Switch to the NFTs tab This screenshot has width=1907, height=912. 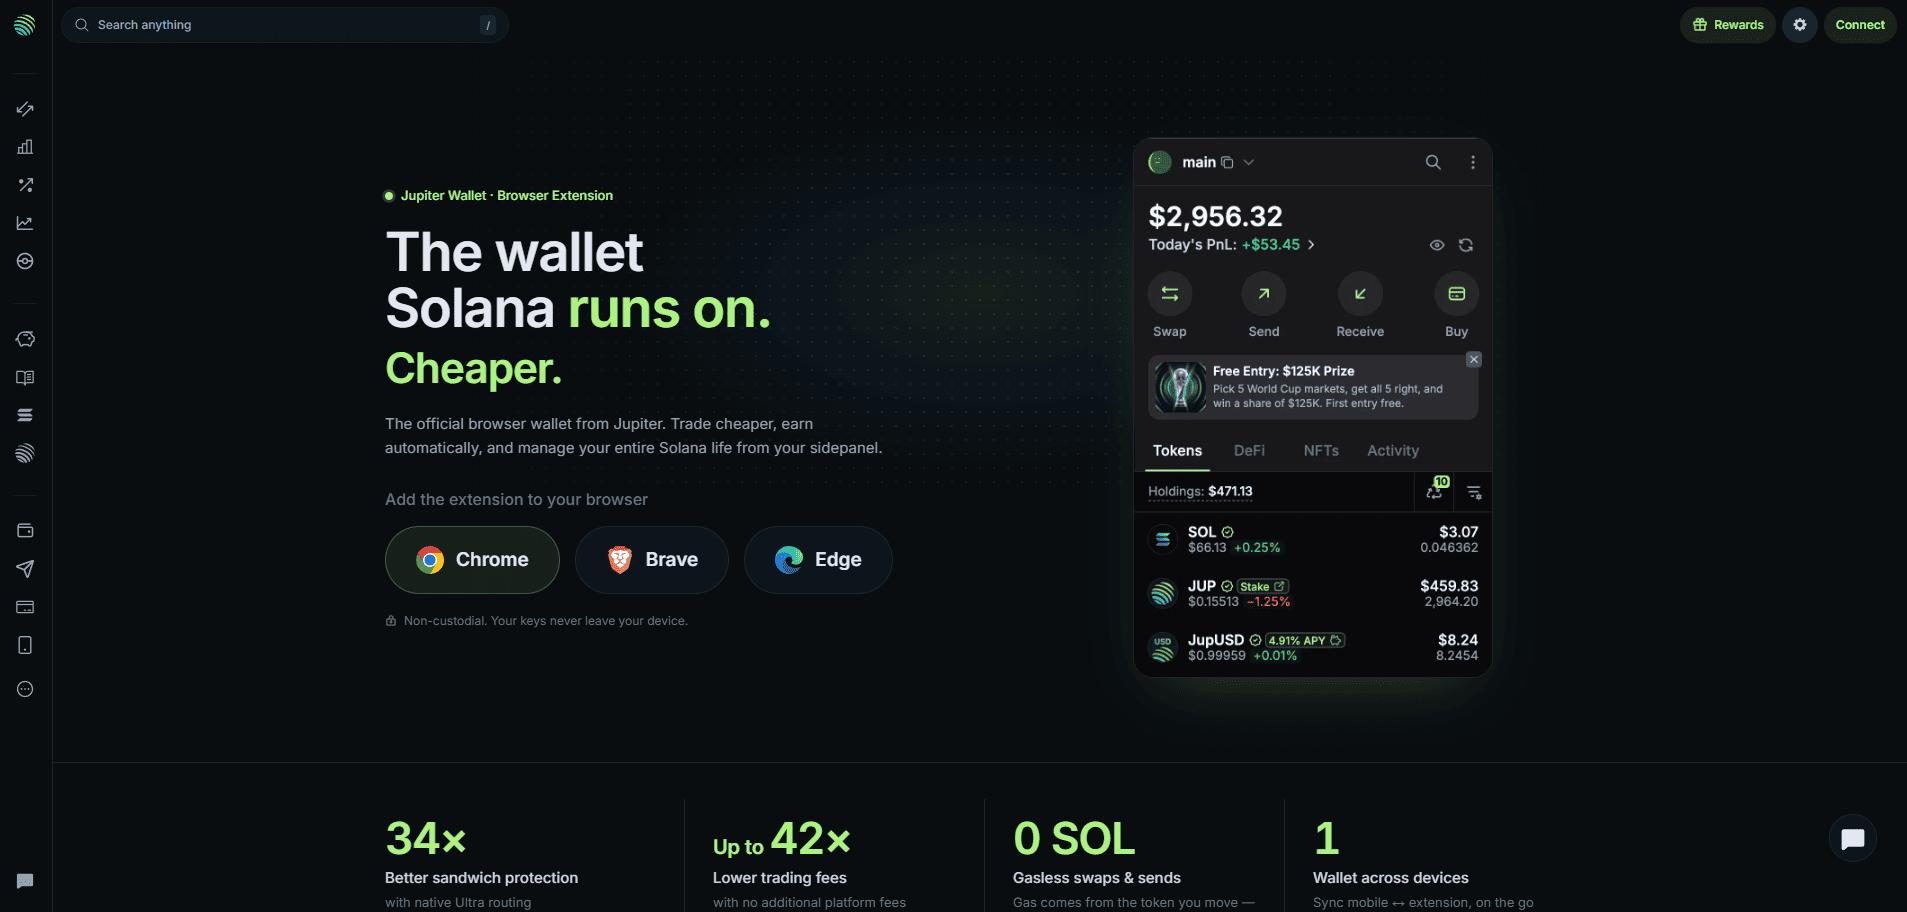click(1321, 451)
